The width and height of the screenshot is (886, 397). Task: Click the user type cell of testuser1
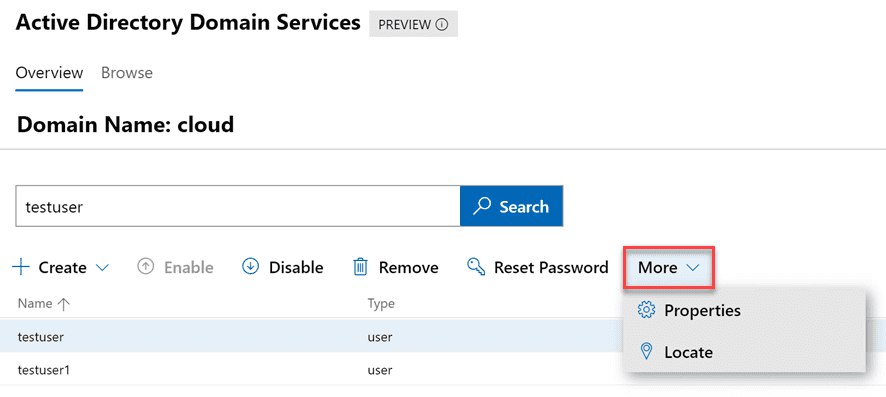380,370
